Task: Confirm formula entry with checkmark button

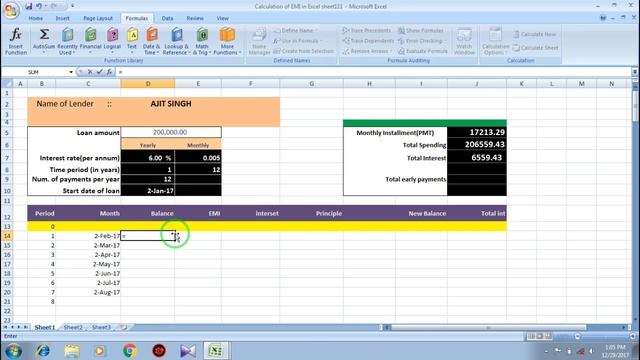Action: click(x=100, y=72)
